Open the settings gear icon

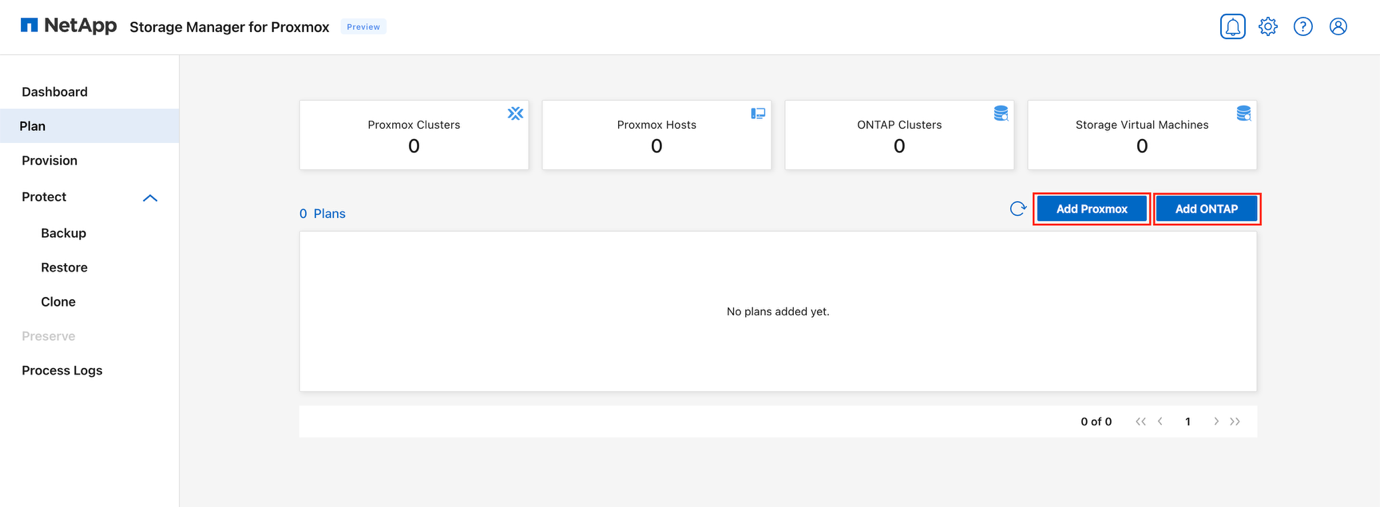1268,27
